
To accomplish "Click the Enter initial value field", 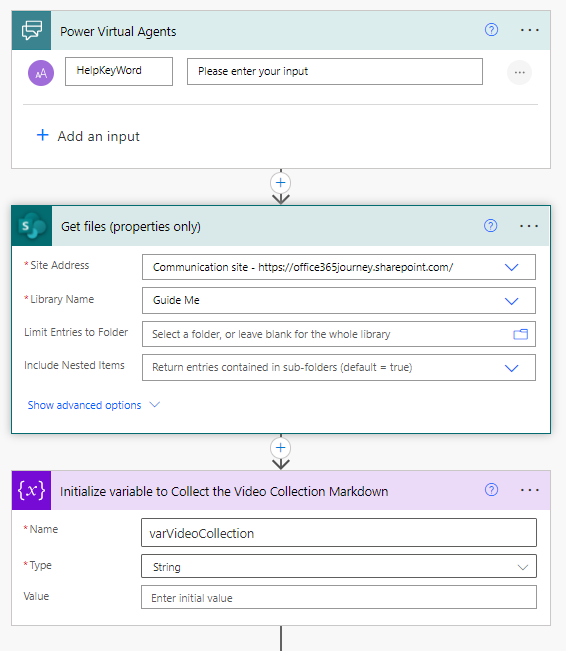I will pyautogui.click(x=339, y=597).
